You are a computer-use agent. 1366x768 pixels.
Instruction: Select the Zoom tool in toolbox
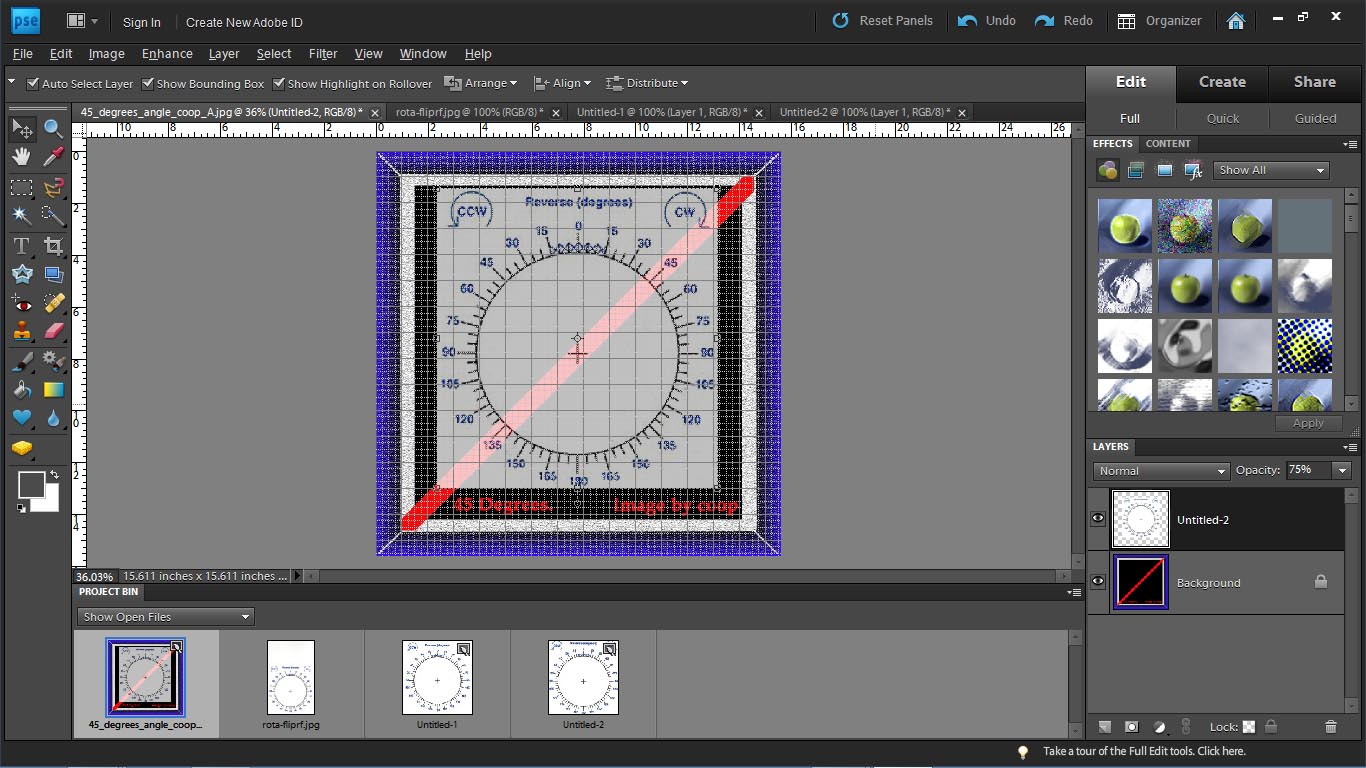click(x=53, y=128)
